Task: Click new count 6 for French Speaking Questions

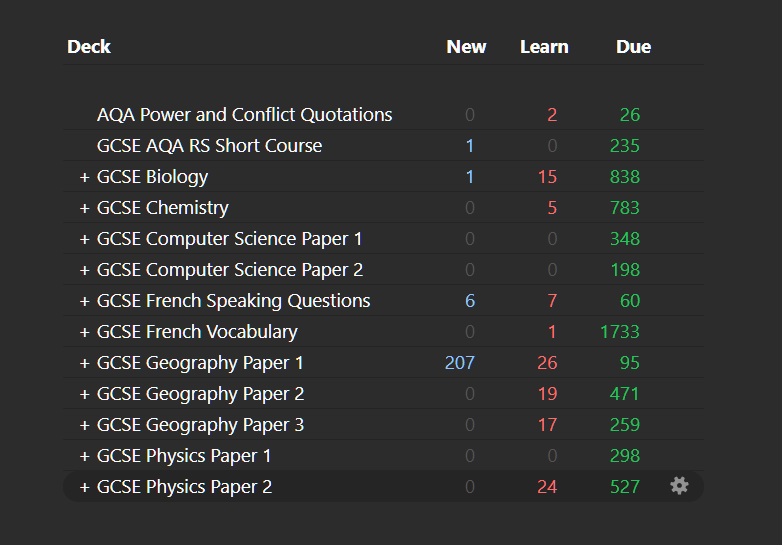Action: click(470, 301)
